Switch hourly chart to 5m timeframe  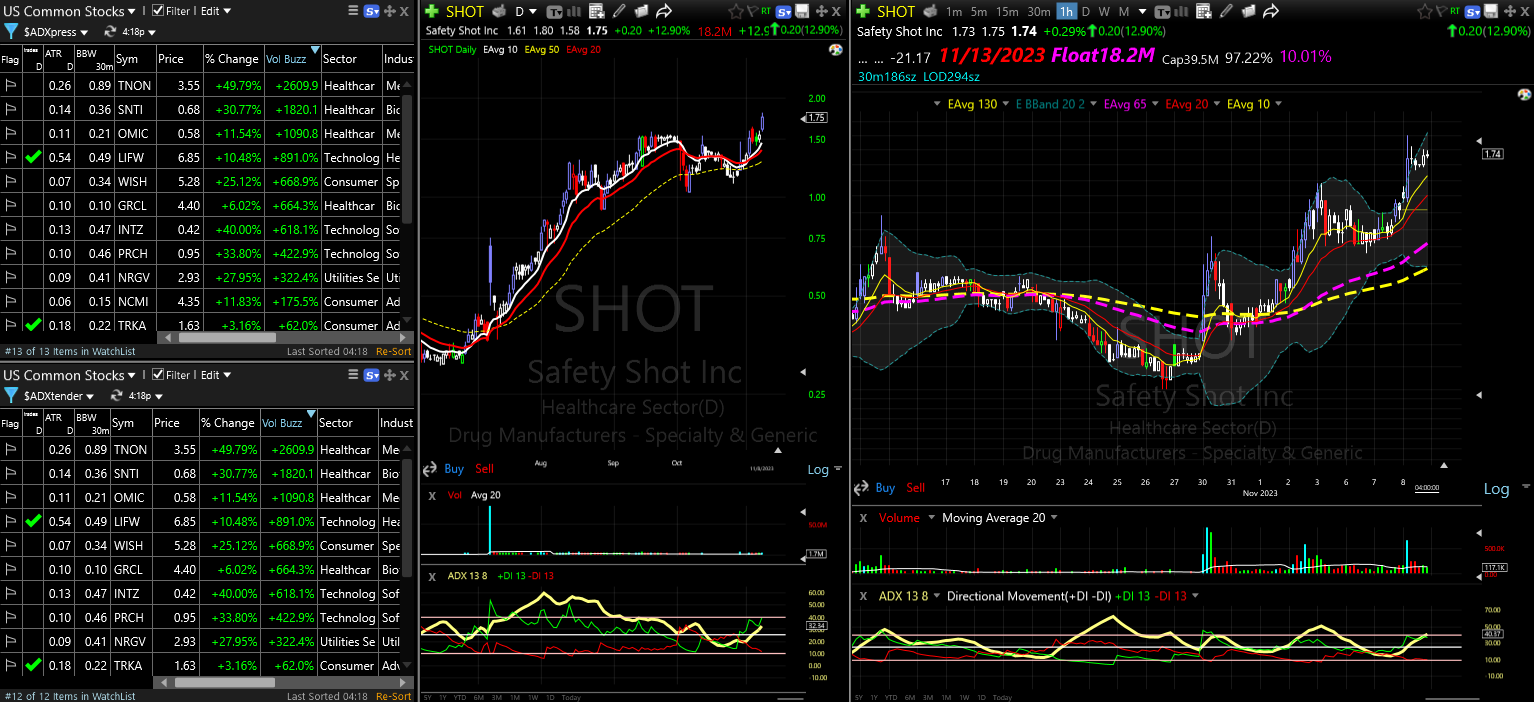click(x=980, y=12)
